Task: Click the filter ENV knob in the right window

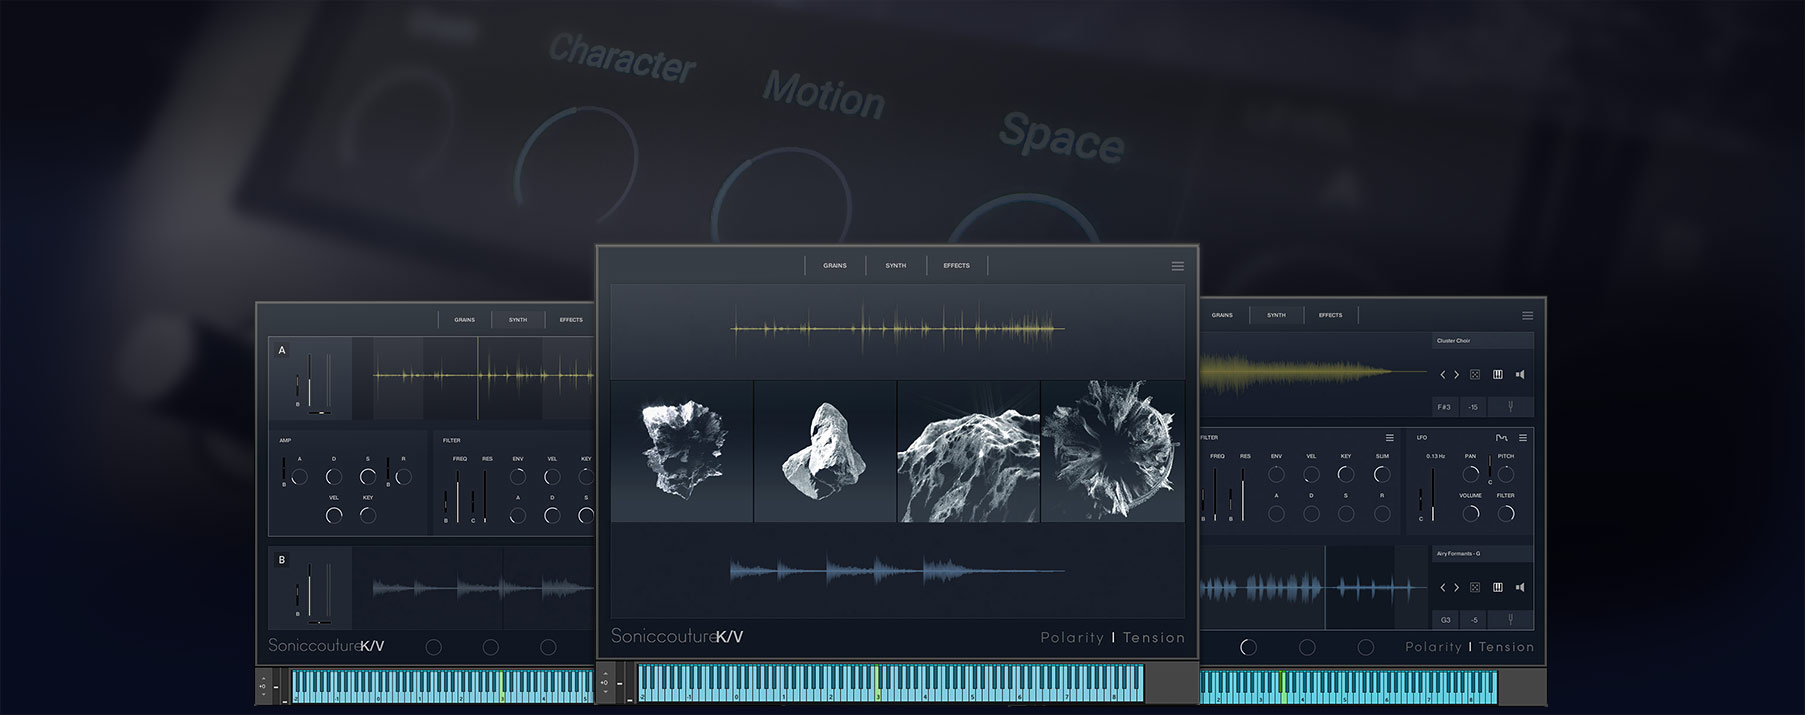Action: click(1276, 475)
